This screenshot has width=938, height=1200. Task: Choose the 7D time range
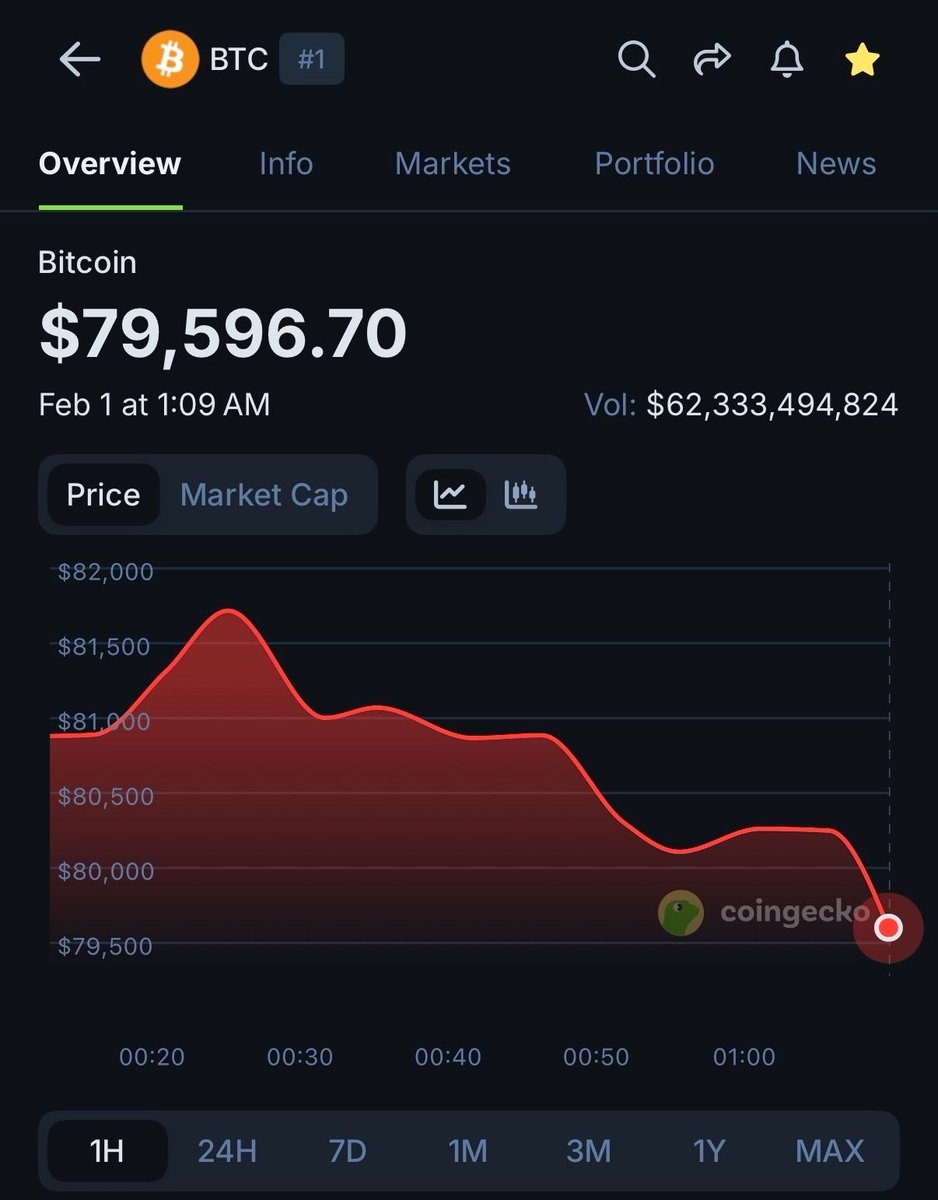pos(348,1151)
